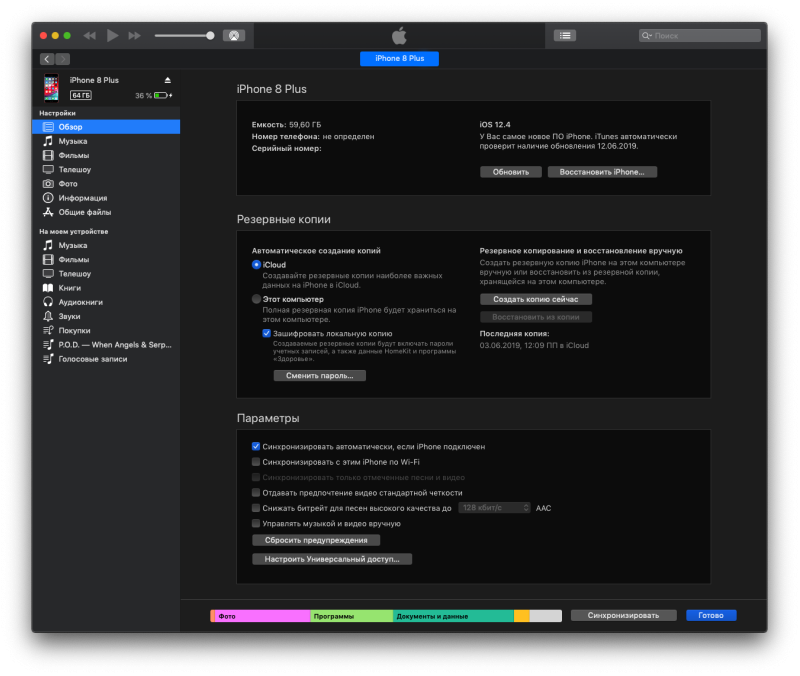Click the blue Готово button
The width and height of the screenshot is (800, 676).
click(711, 615)
